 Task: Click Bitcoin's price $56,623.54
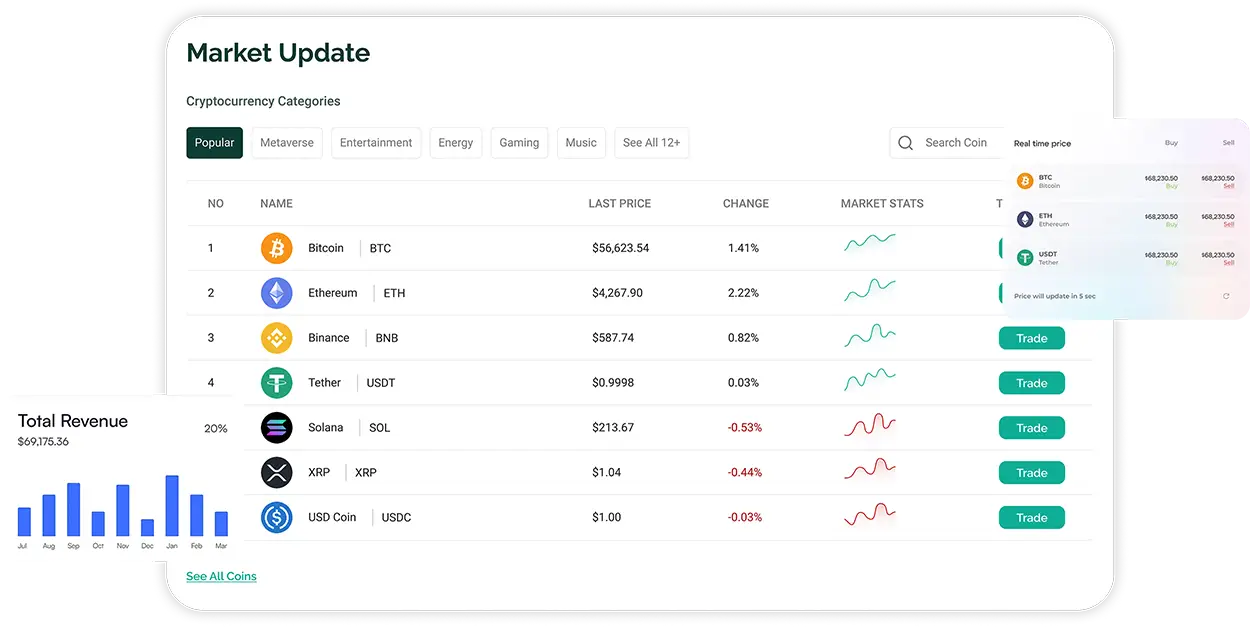click(620, 248)
